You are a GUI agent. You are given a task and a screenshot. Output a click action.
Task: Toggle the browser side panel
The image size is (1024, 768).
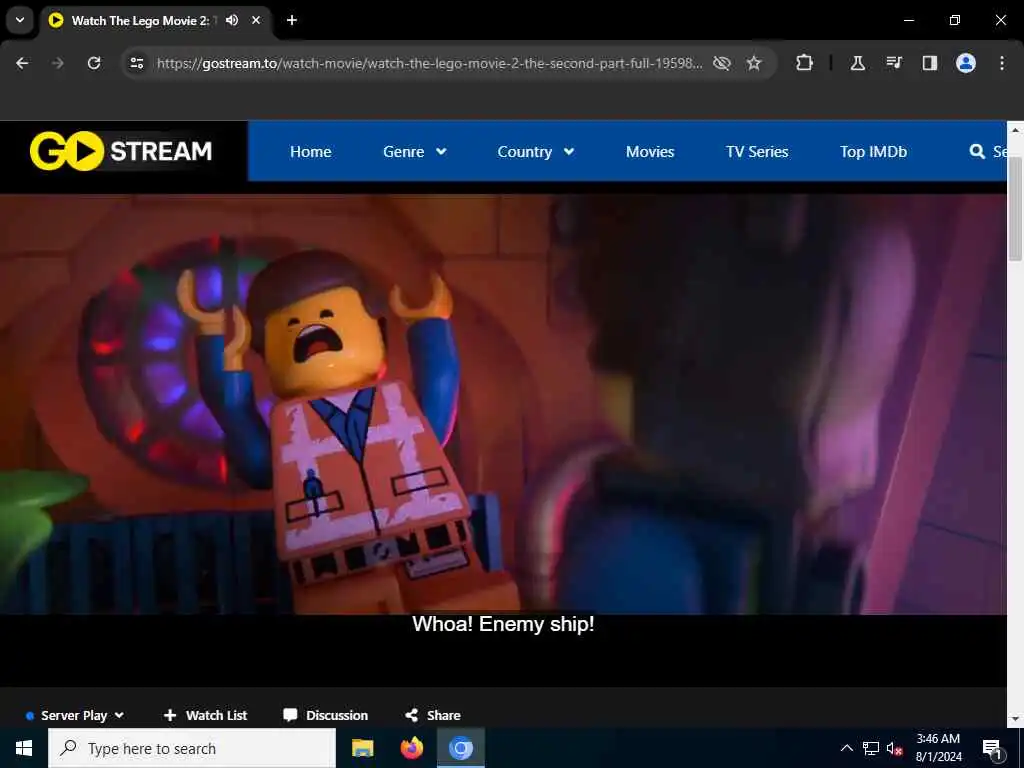coord(929,63)
